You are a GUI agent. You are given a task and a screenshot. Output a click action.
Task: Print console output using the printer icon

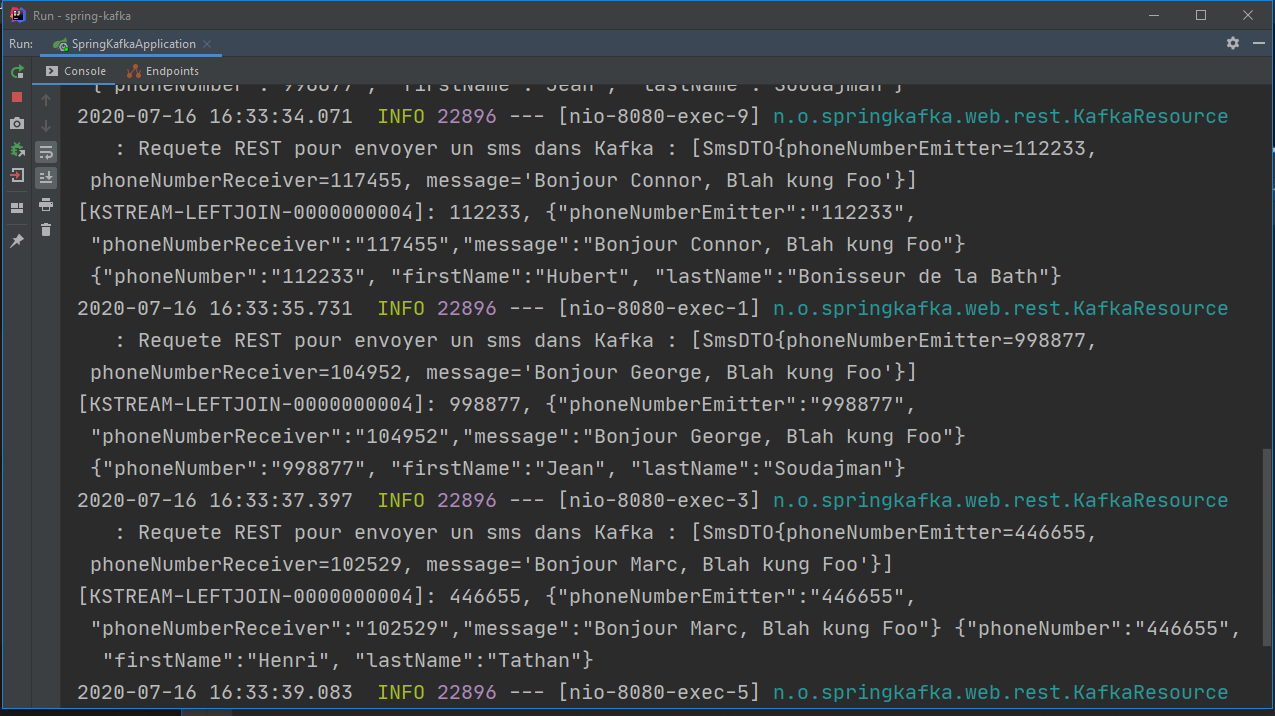46,204
